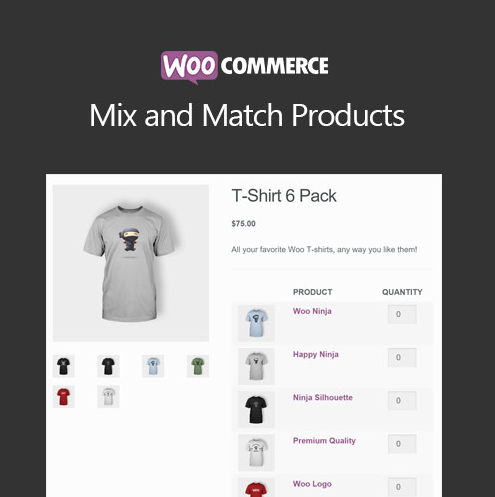Select the red T-shirt gallery thumbnail
The image size is (495, 497).
pos(64,397)
